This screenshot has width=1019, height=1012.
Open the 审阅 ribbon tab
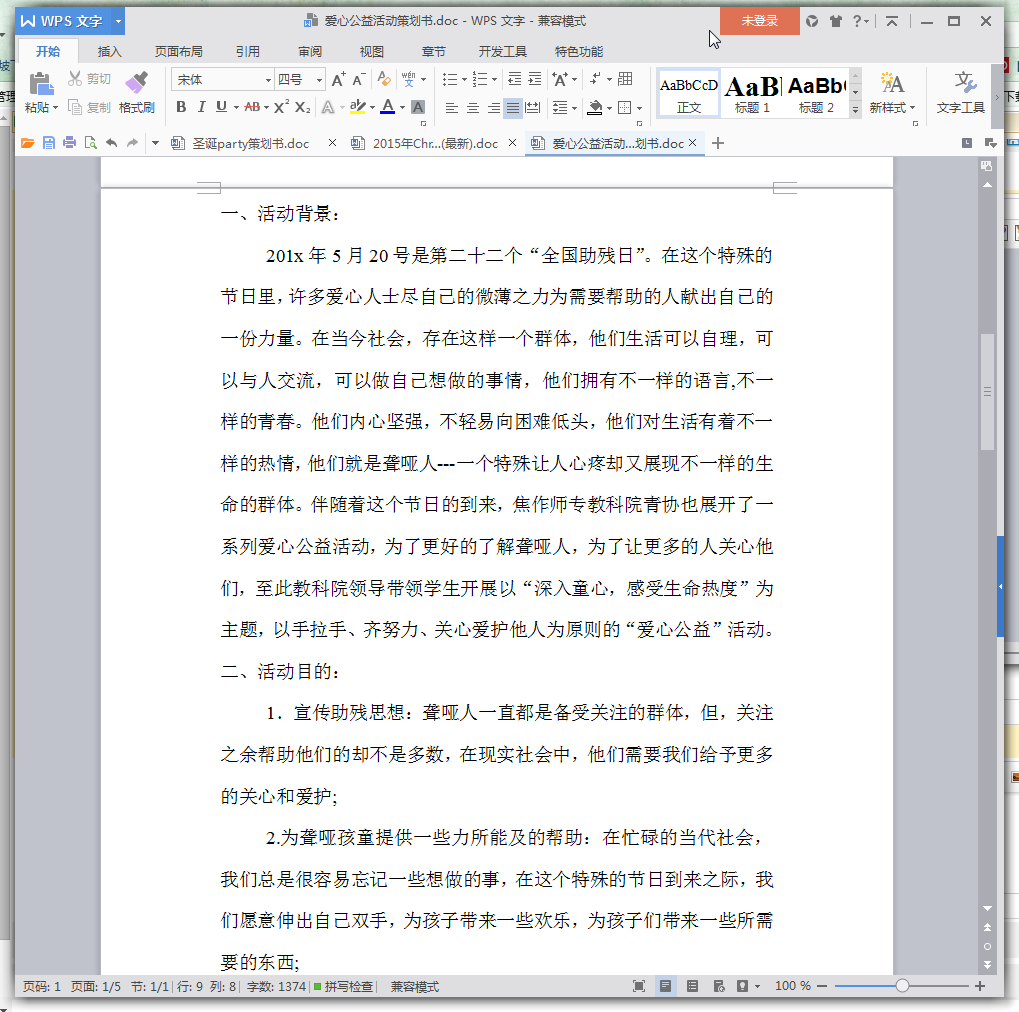pyautogui.click(x=310, y=51)
